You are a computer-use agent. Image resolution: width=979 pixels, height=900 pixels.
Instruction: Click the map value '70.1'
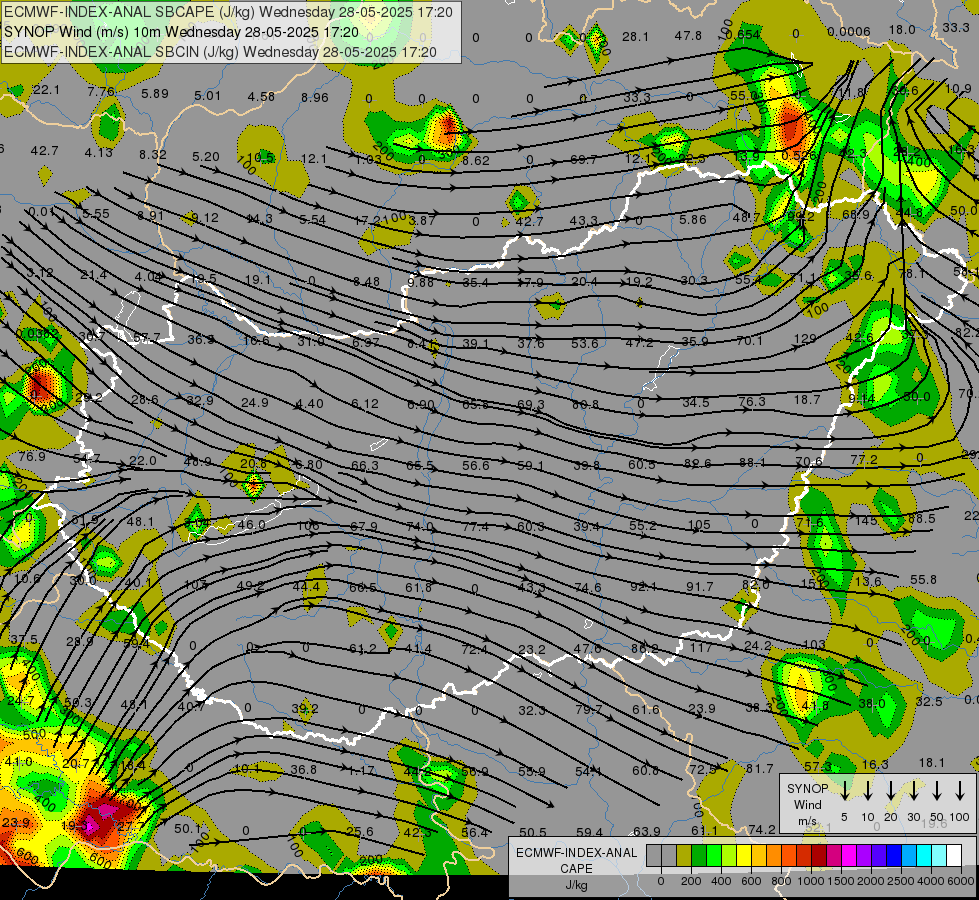tap(749, 340)
